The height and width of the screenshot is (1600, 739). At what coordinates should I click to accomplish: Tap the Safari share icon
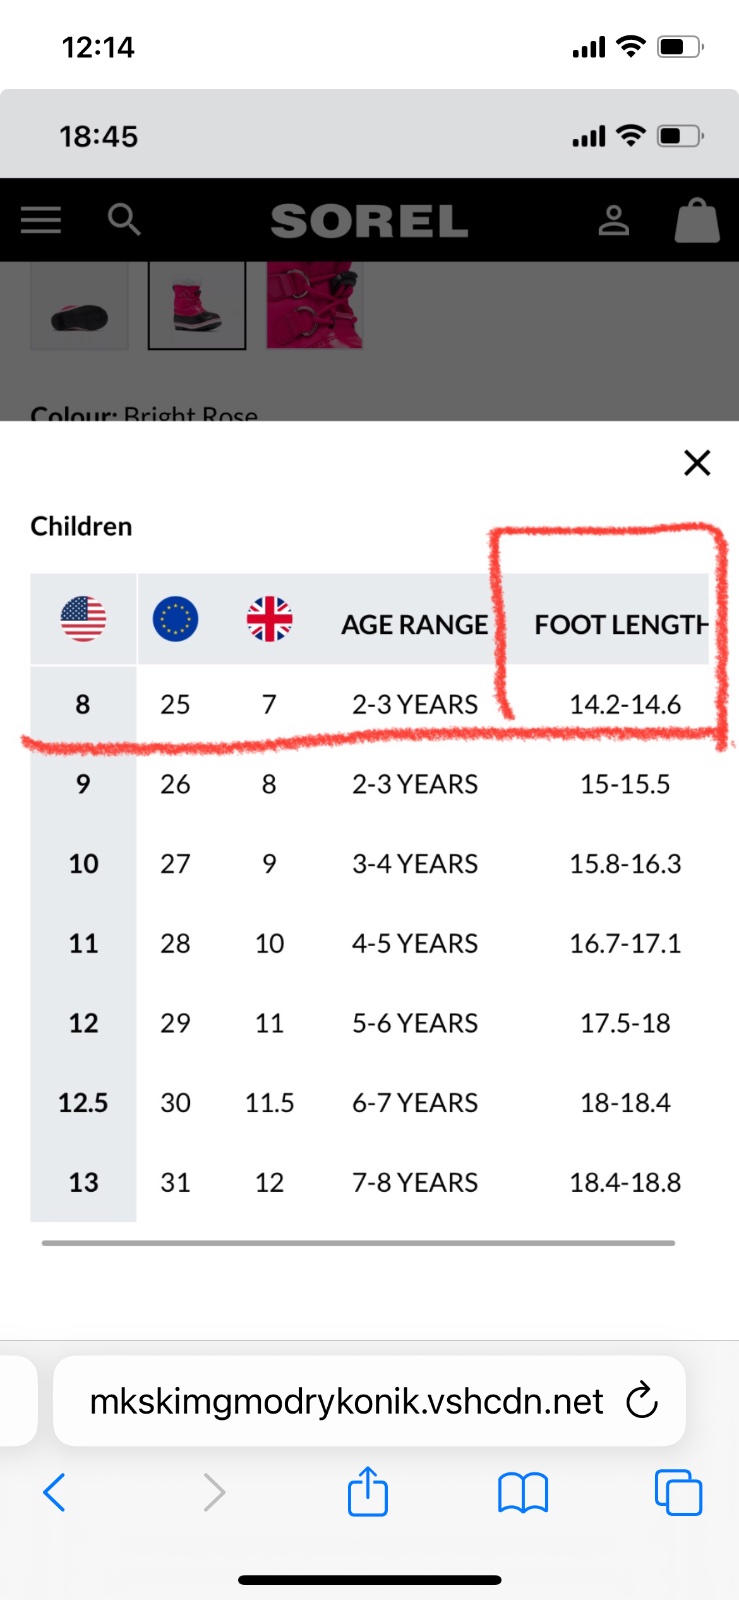(x=367, y=1492)
